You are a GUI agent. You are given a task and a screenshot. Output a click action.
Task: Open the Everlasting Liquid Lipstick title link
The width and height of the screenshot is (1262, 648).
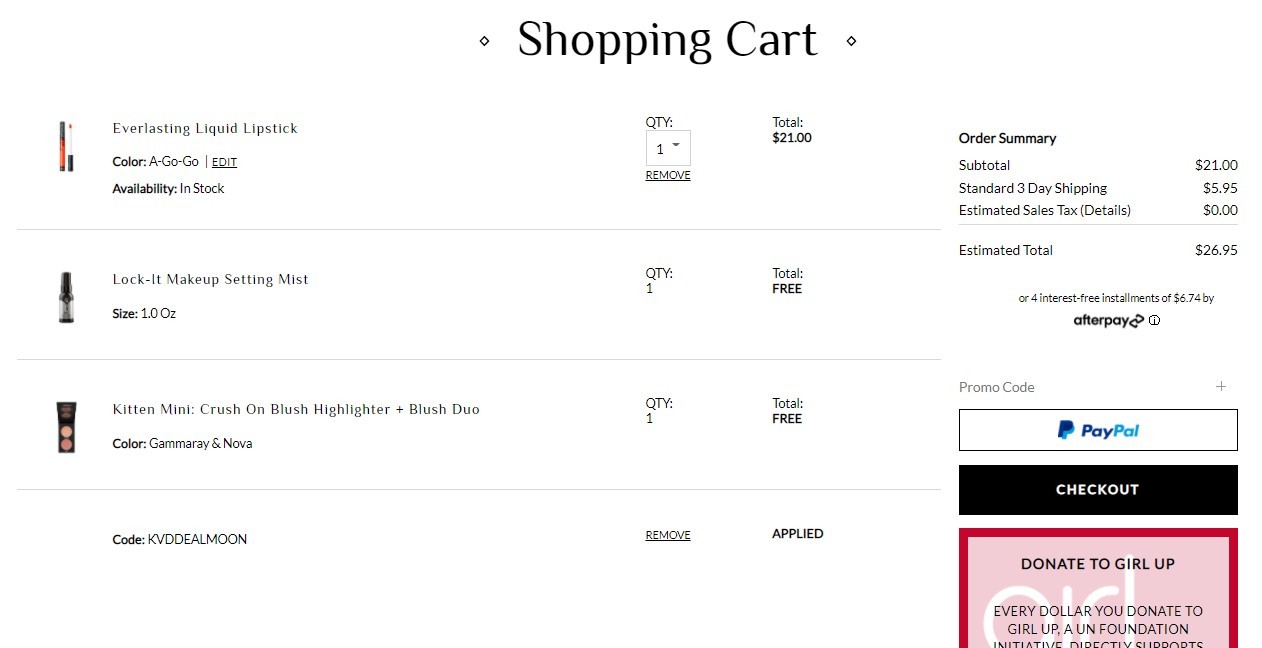click(x=205, y=128)
